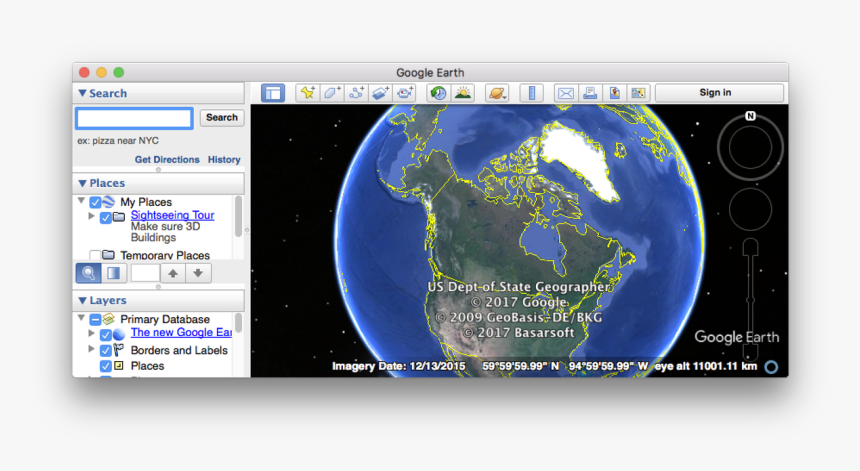Select the Primary Database label

165,319
